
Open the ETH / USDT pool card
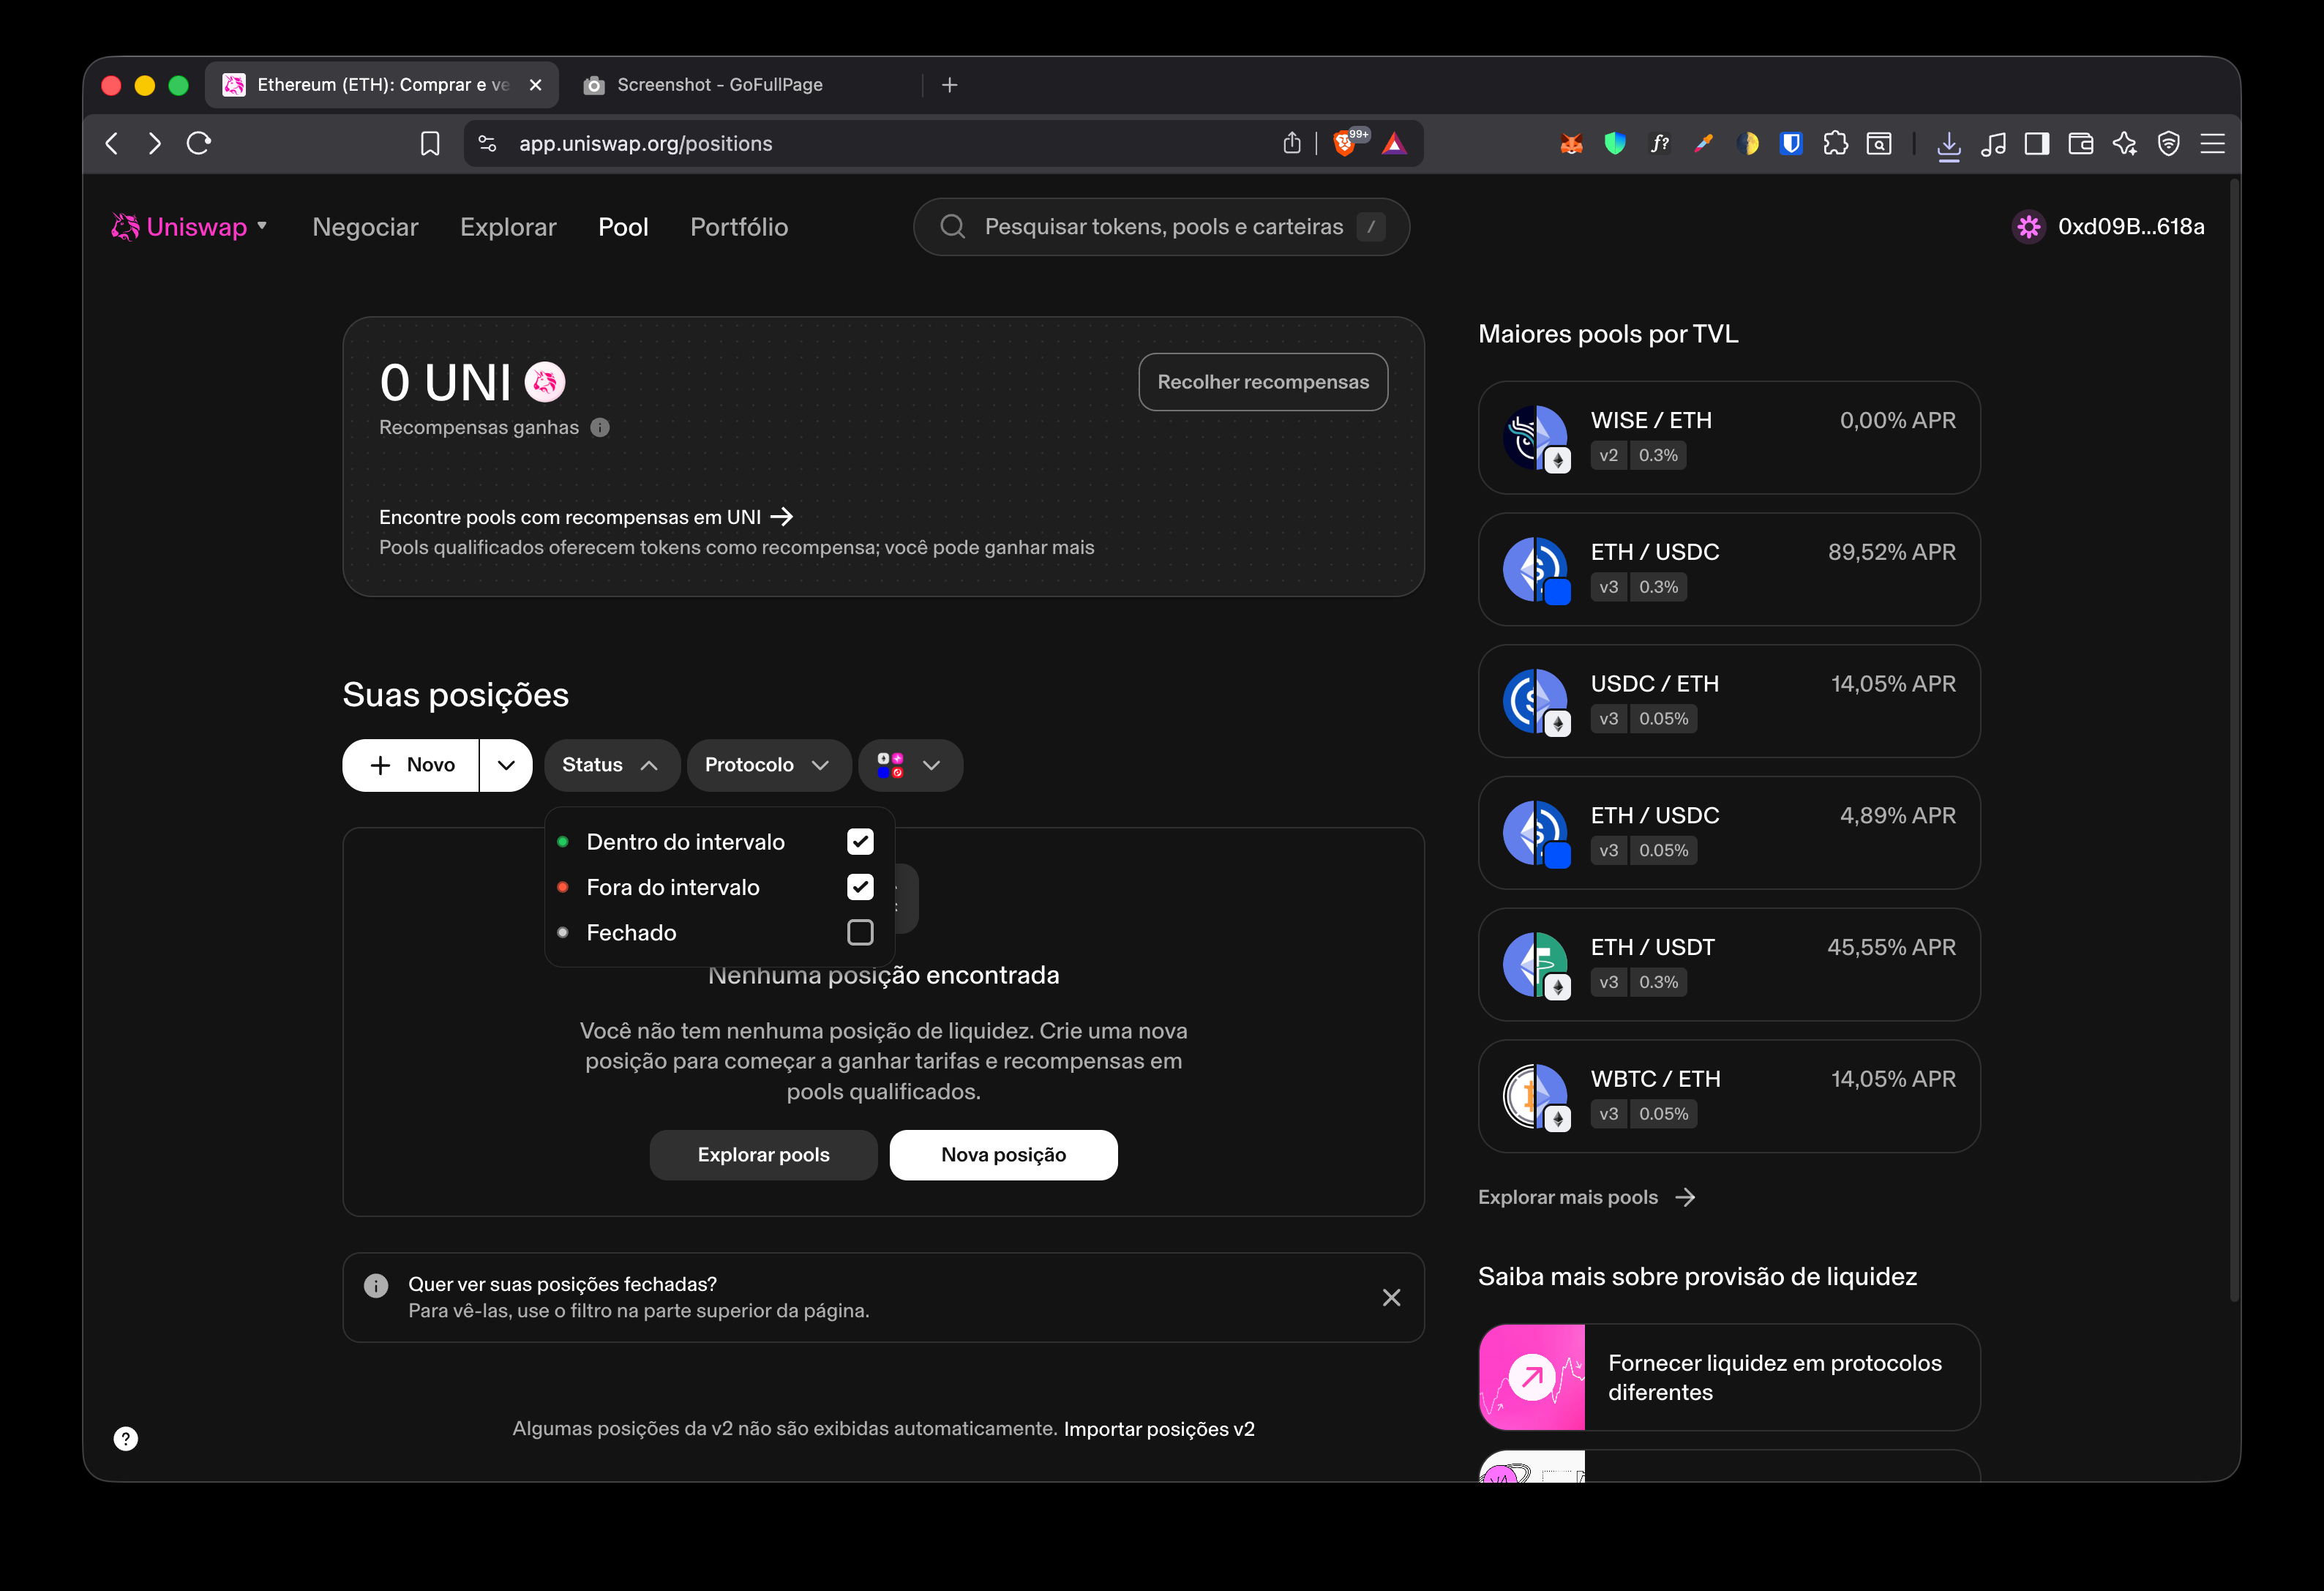coord(1729,964)
